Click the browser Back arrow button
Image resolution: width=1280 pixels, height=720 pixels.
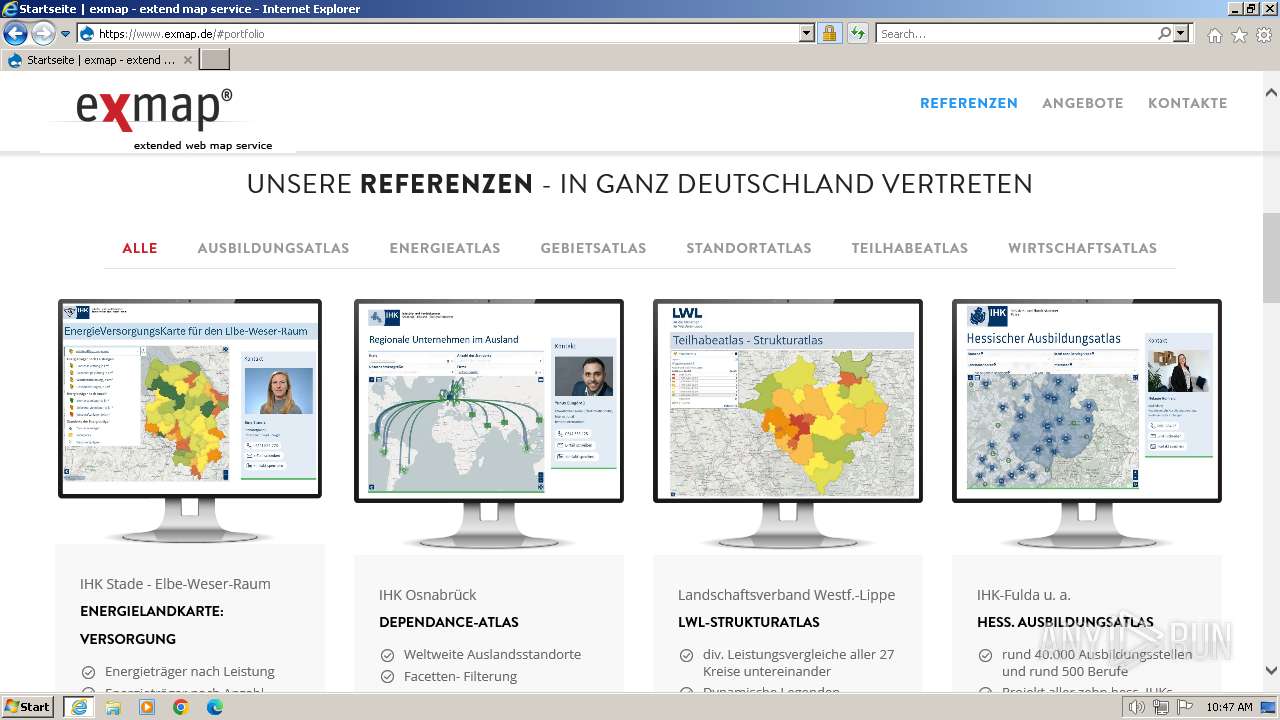click(15, 34)
